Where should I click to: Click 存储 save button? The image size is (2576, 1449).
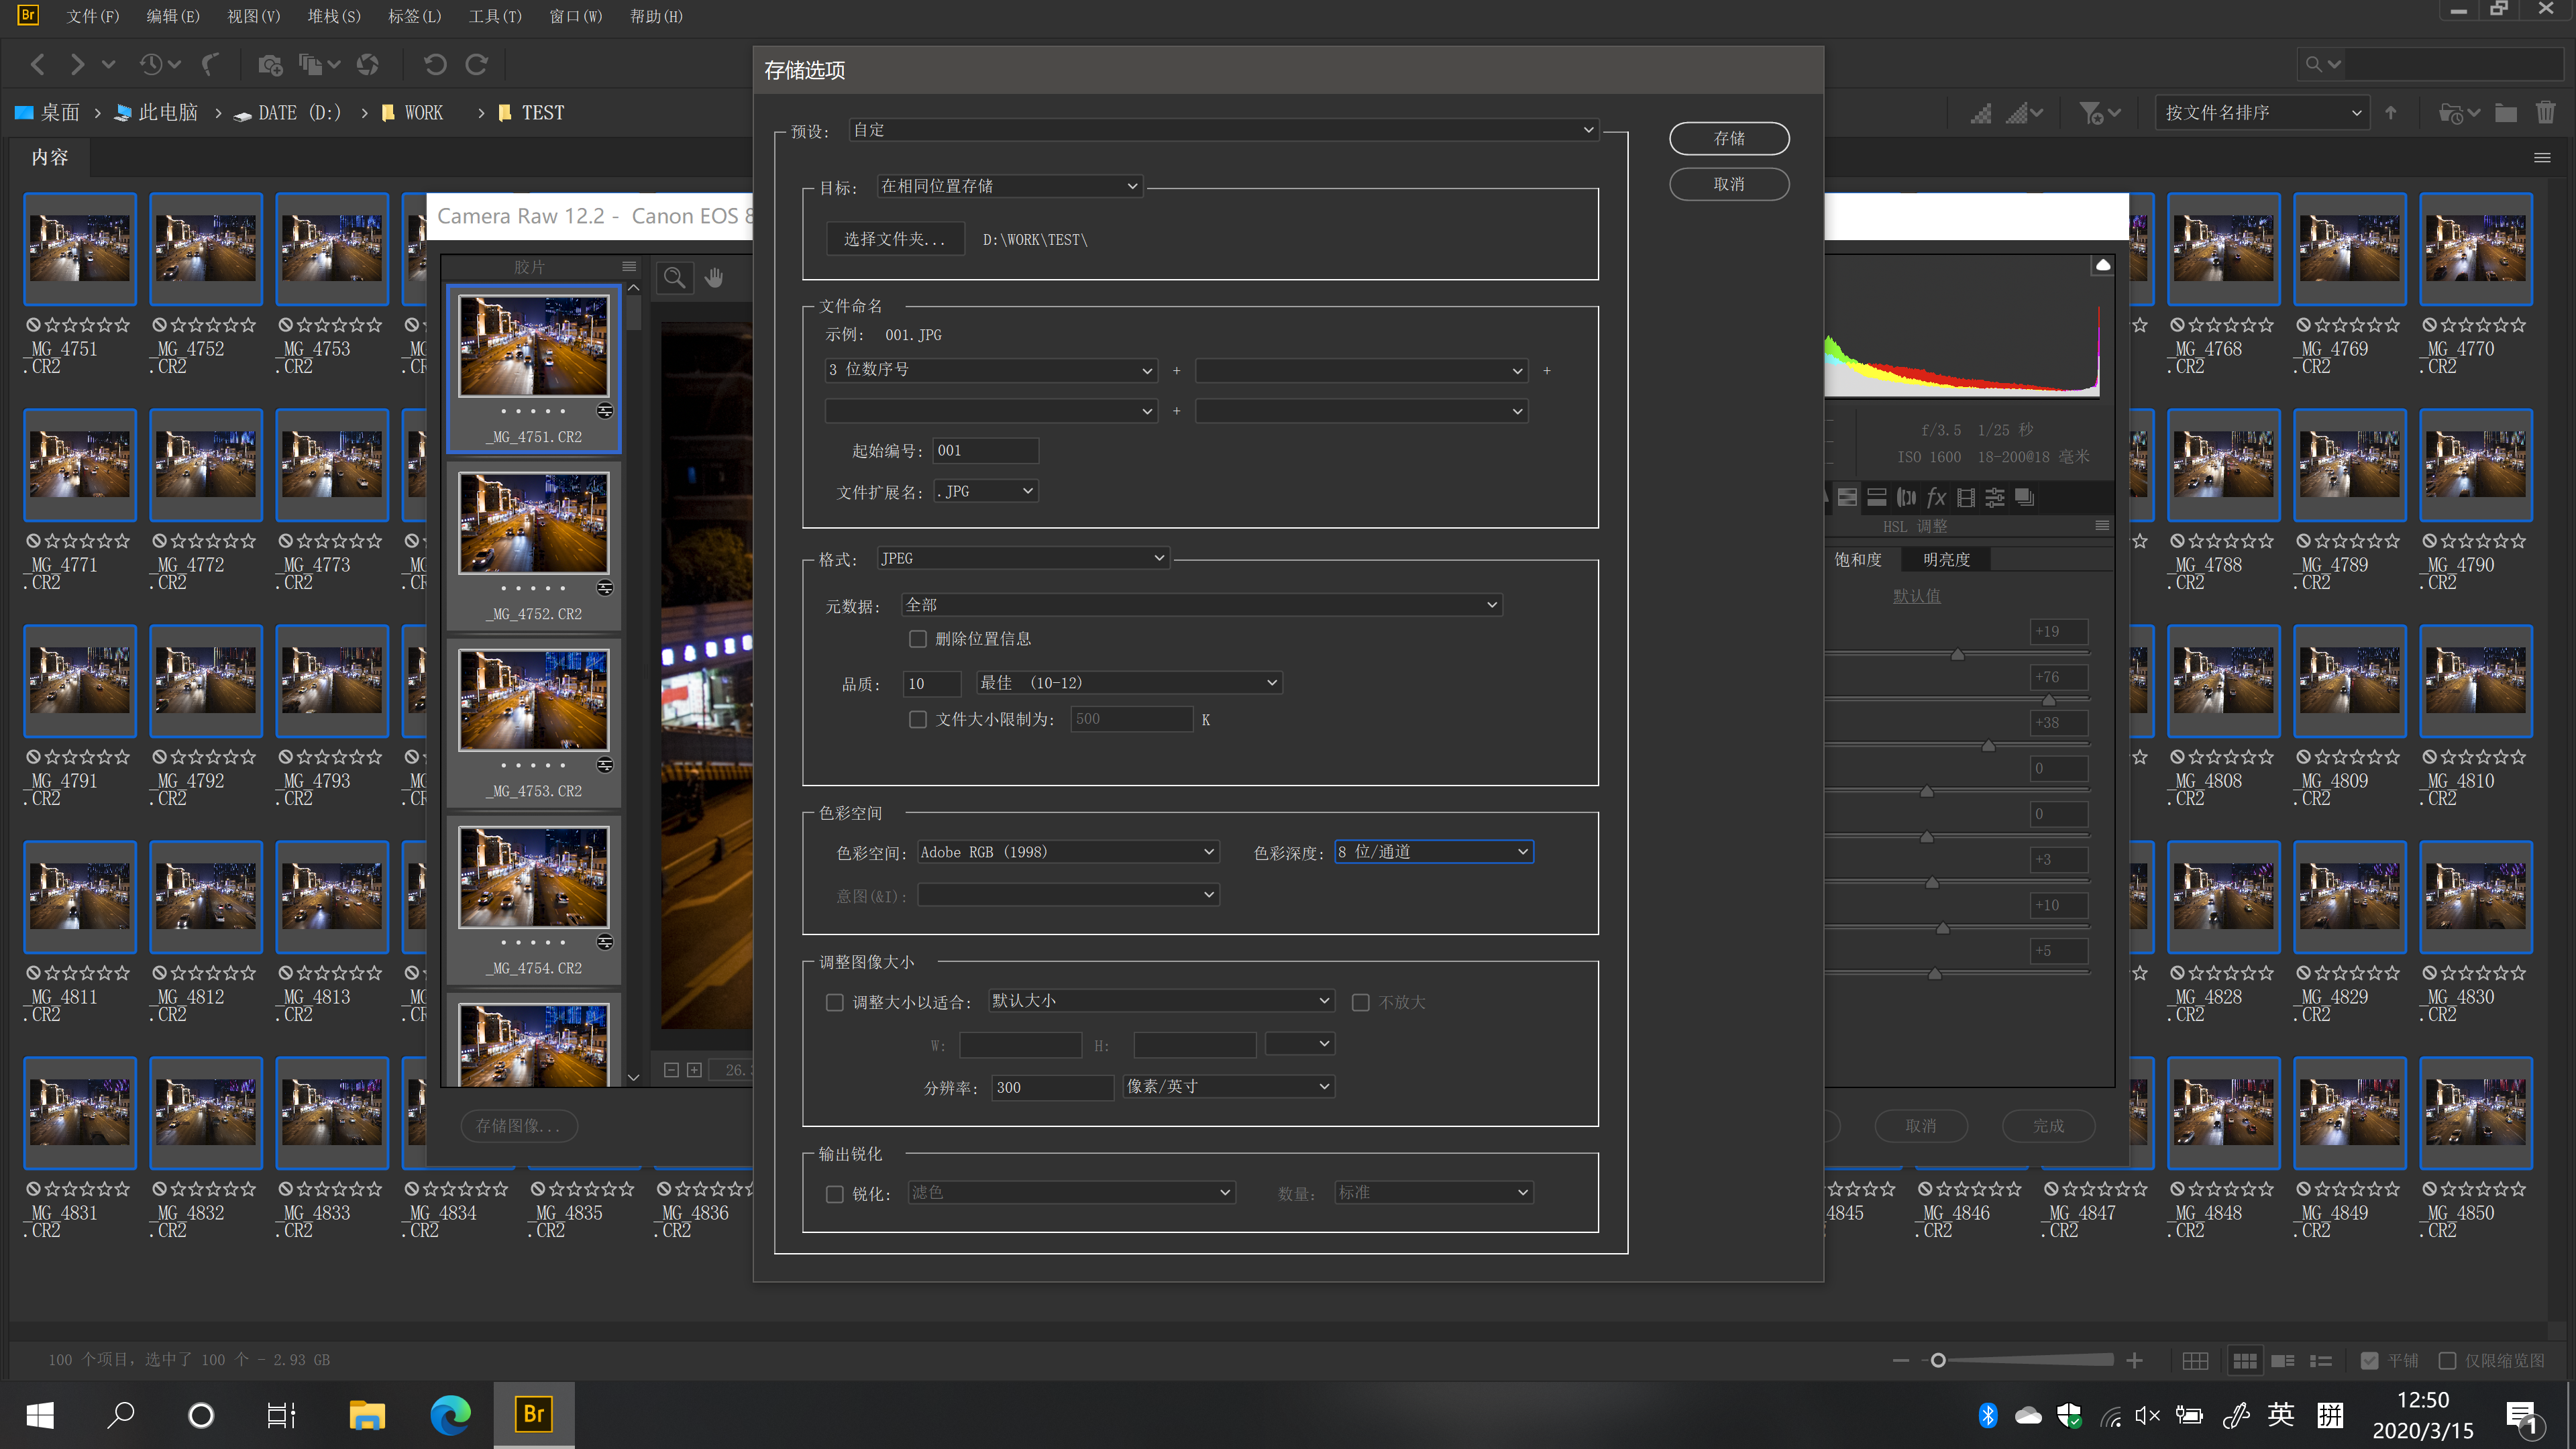click(x=1729, y=139)
